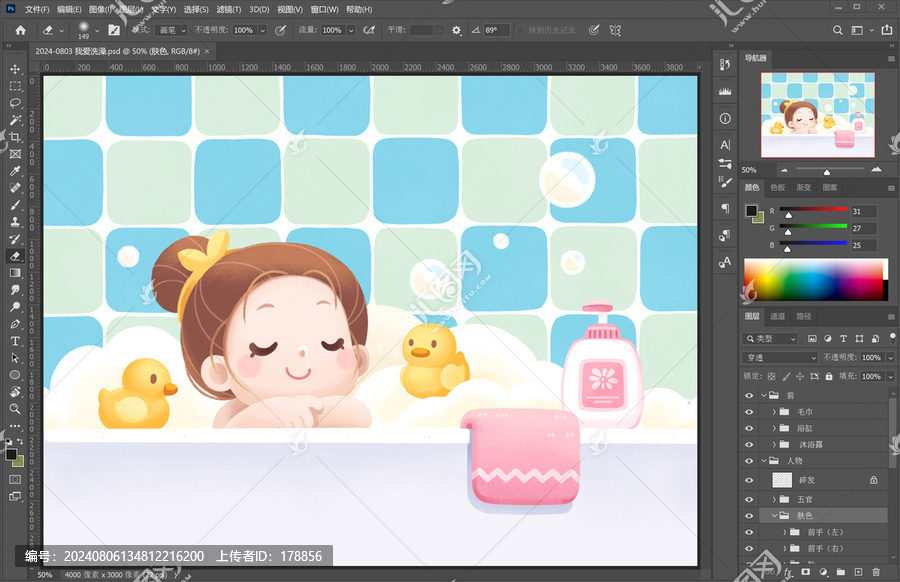Select the Brush tool
This screenshot has height=582, width=900.
point(15,205)
